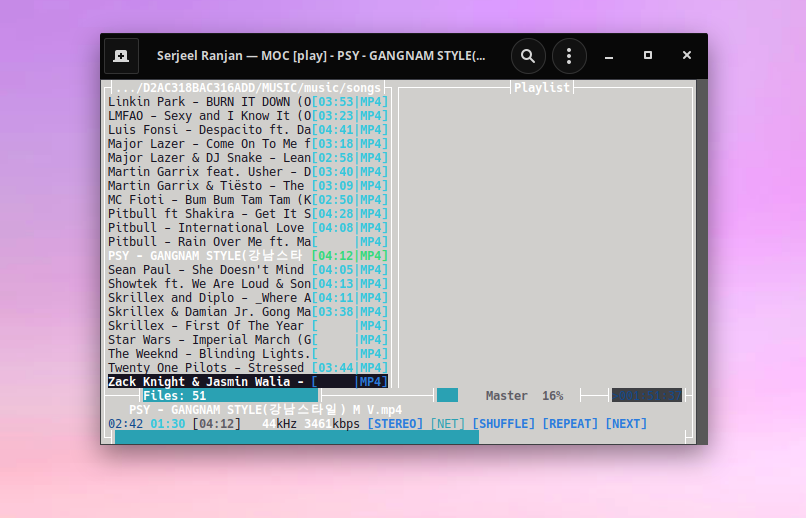
Task: Select Twenty One Pilots - Stressed
Action: pyautogui.click(x=248, y=368)
